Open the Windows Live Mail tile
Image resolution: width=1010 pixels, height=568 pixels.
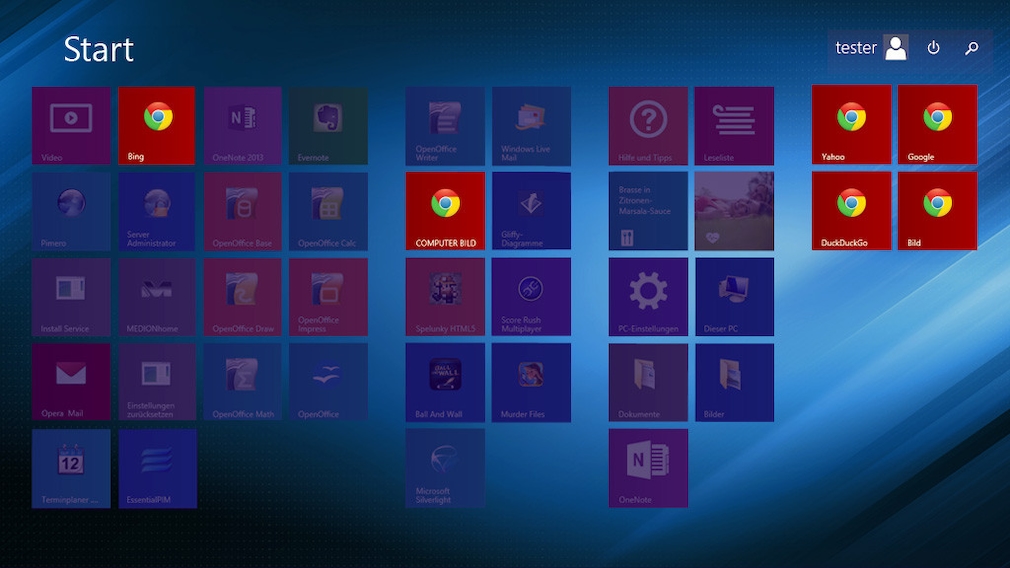pyautogui.click(x=531, y=126)
